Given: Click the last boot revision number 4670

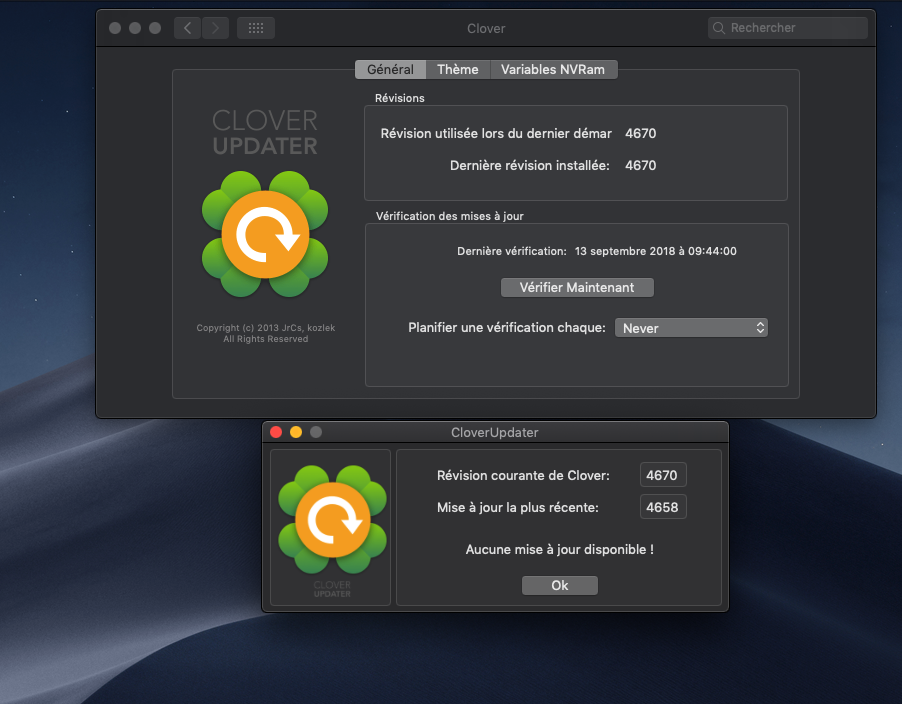Looking at the screenshot, I should click(641, 133).
